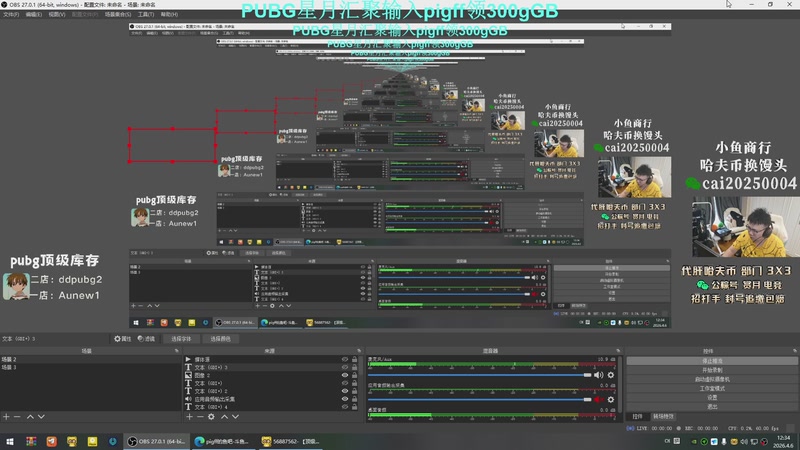Undock the 来源 panel with its float icon

click(359, 351)
